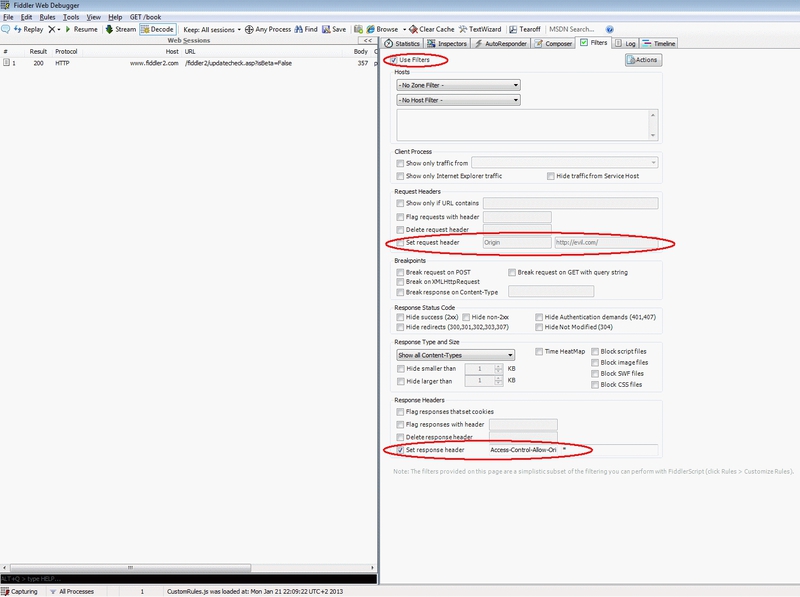Enable Show only traffic from checkbox
The height and width of the screenshot is (597, 800).
pos(400,164)
